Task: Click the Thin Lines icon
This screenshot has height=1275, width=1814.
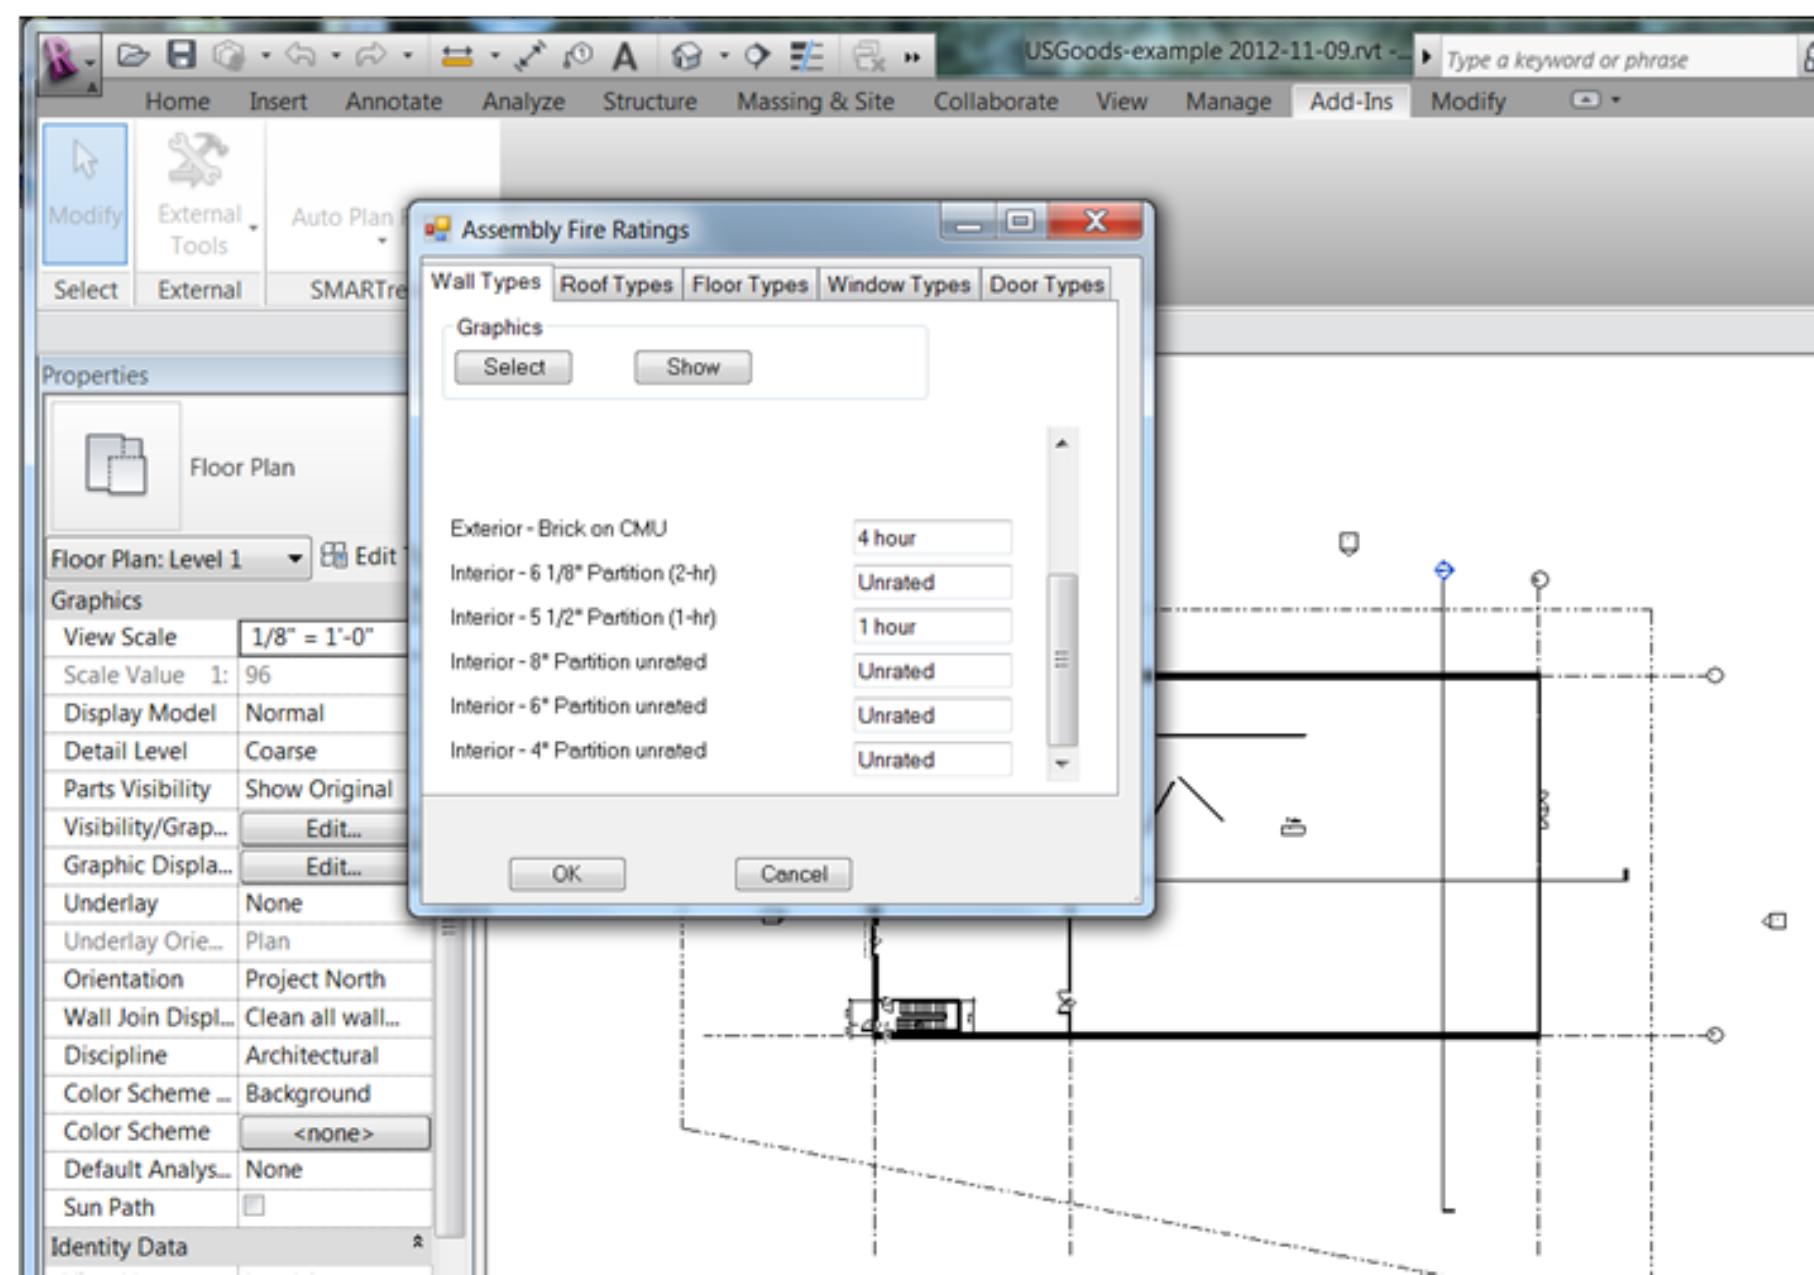Action: 806,56
